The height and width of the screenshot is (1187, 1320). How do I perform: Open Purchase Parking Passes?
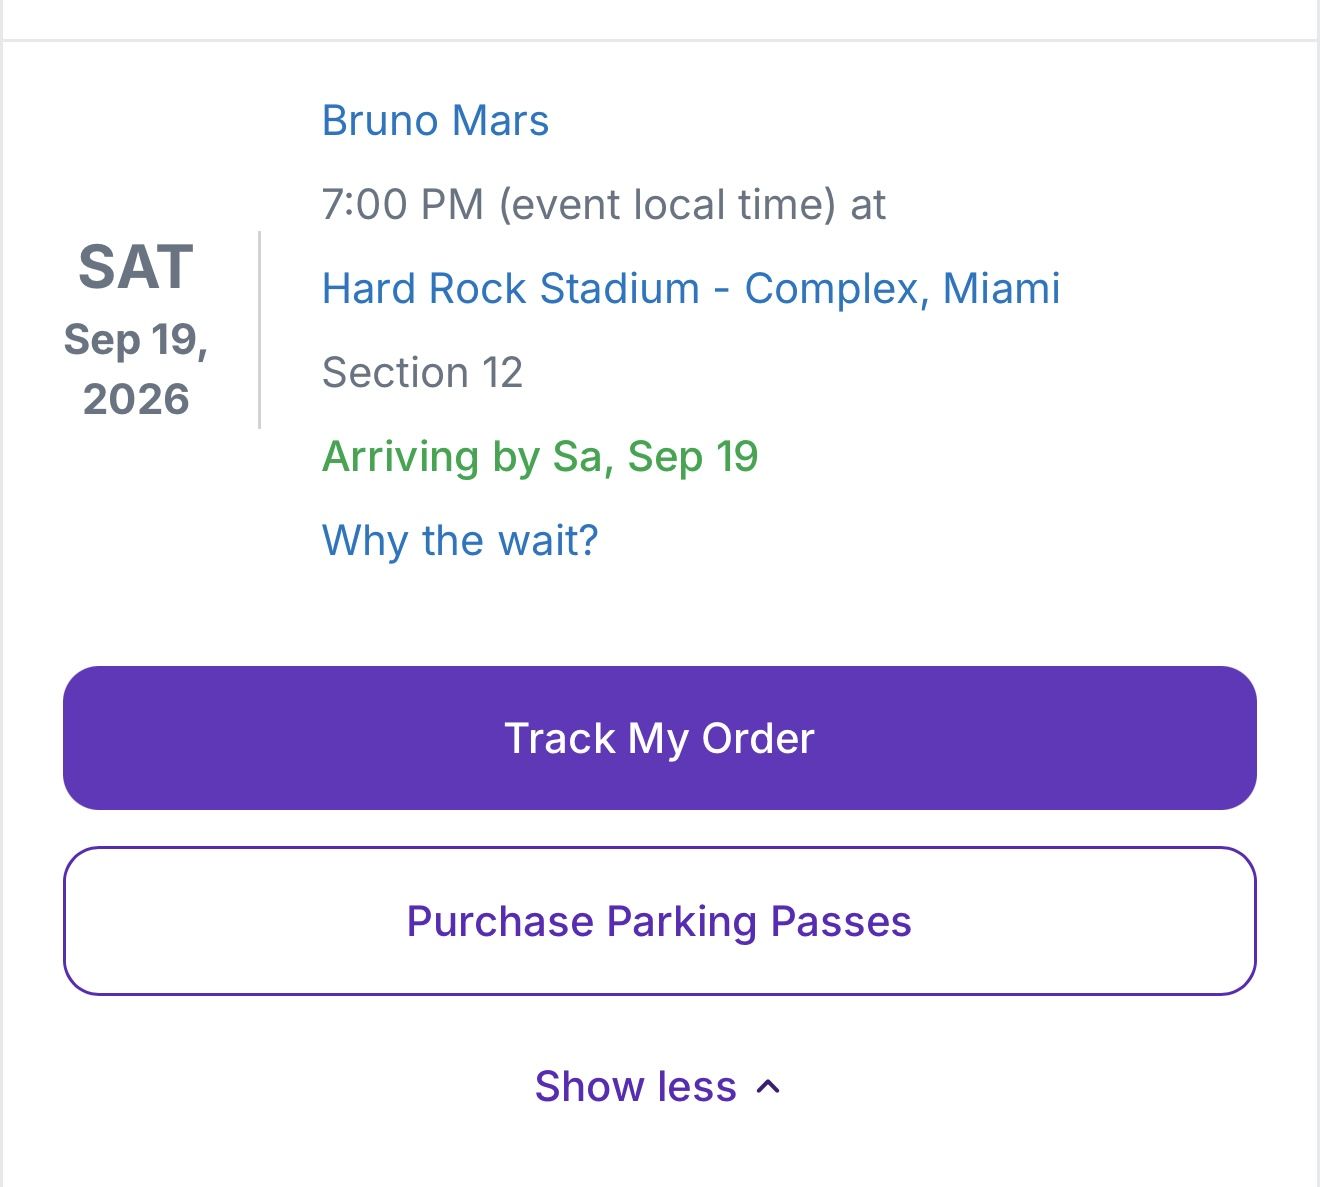click(659, 921)
